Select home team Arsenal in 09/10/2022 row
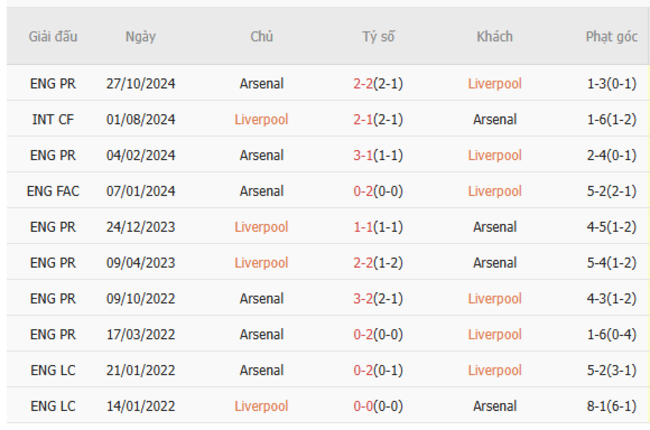 tap(262, 299)
